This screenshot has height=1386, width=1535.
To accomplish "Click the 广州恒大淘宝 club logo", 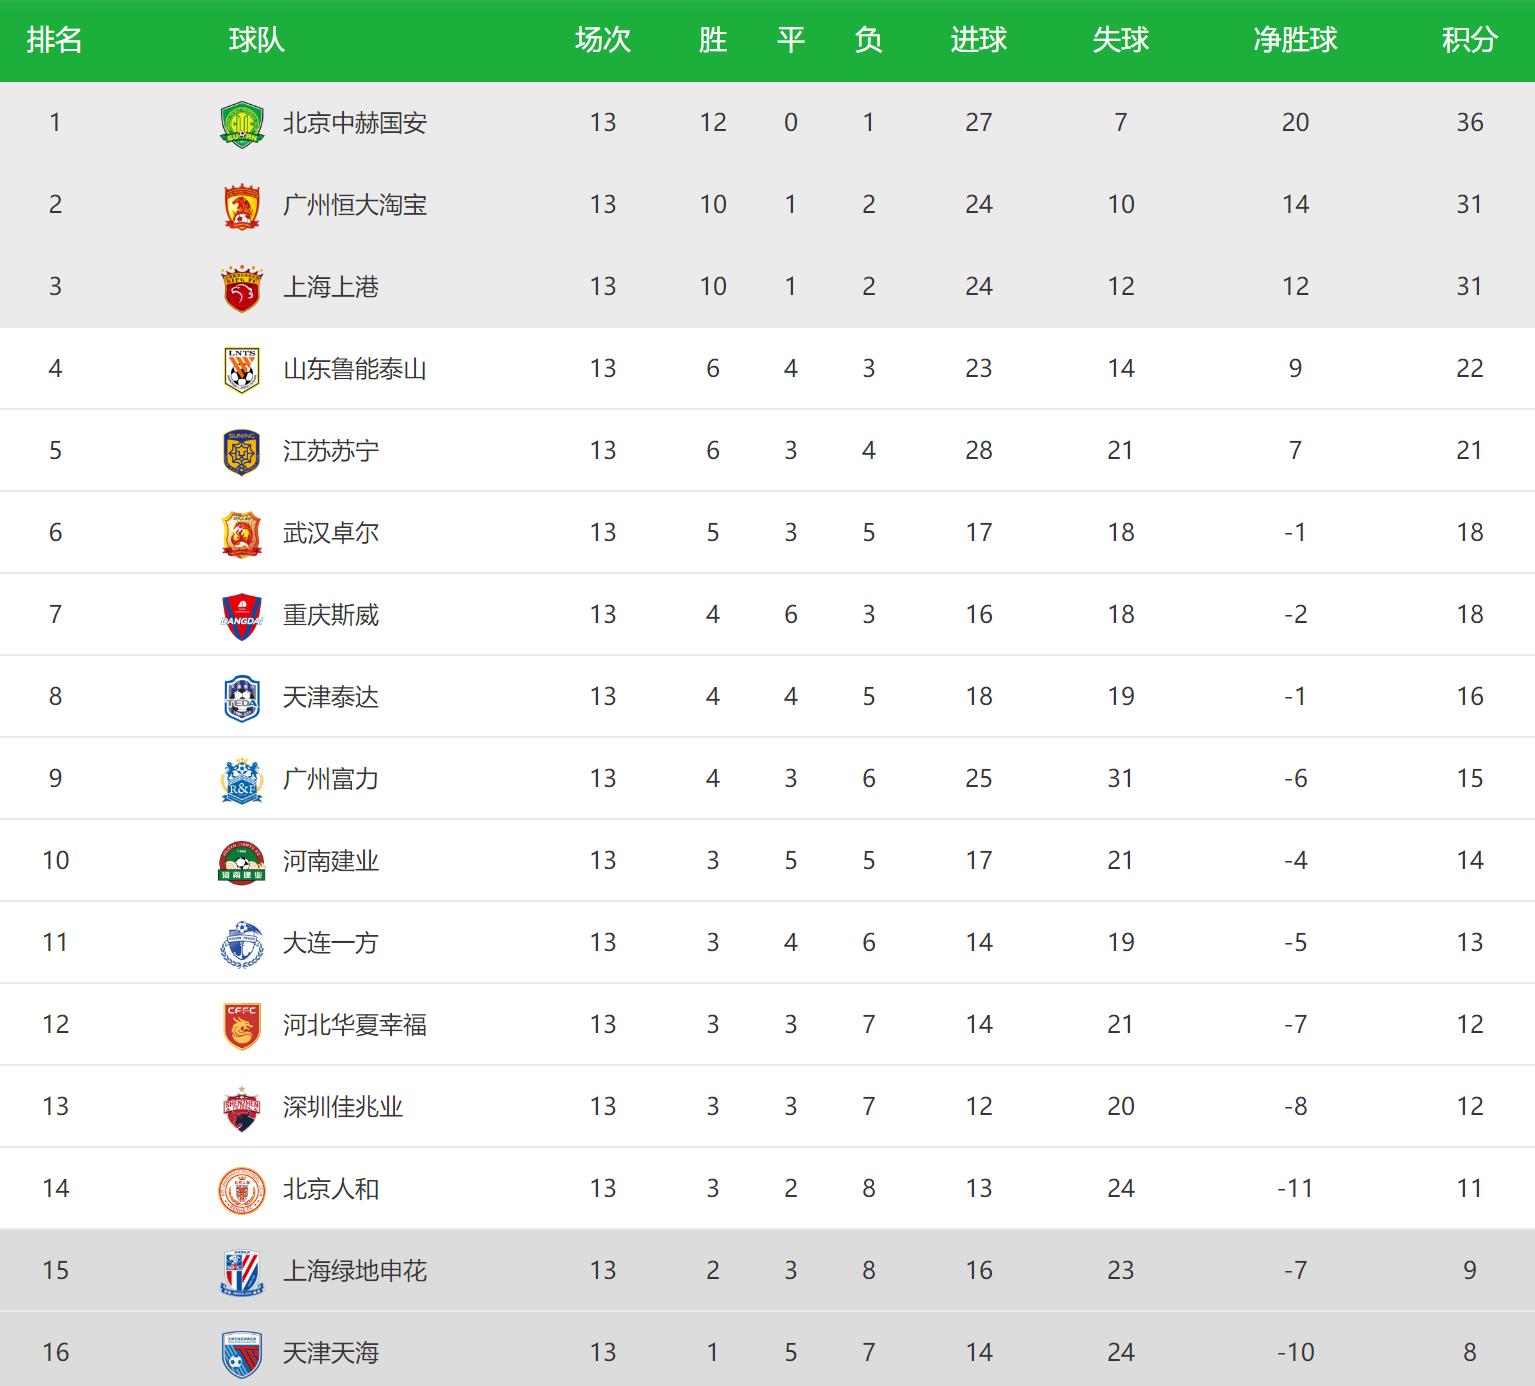I will point(241,206).
